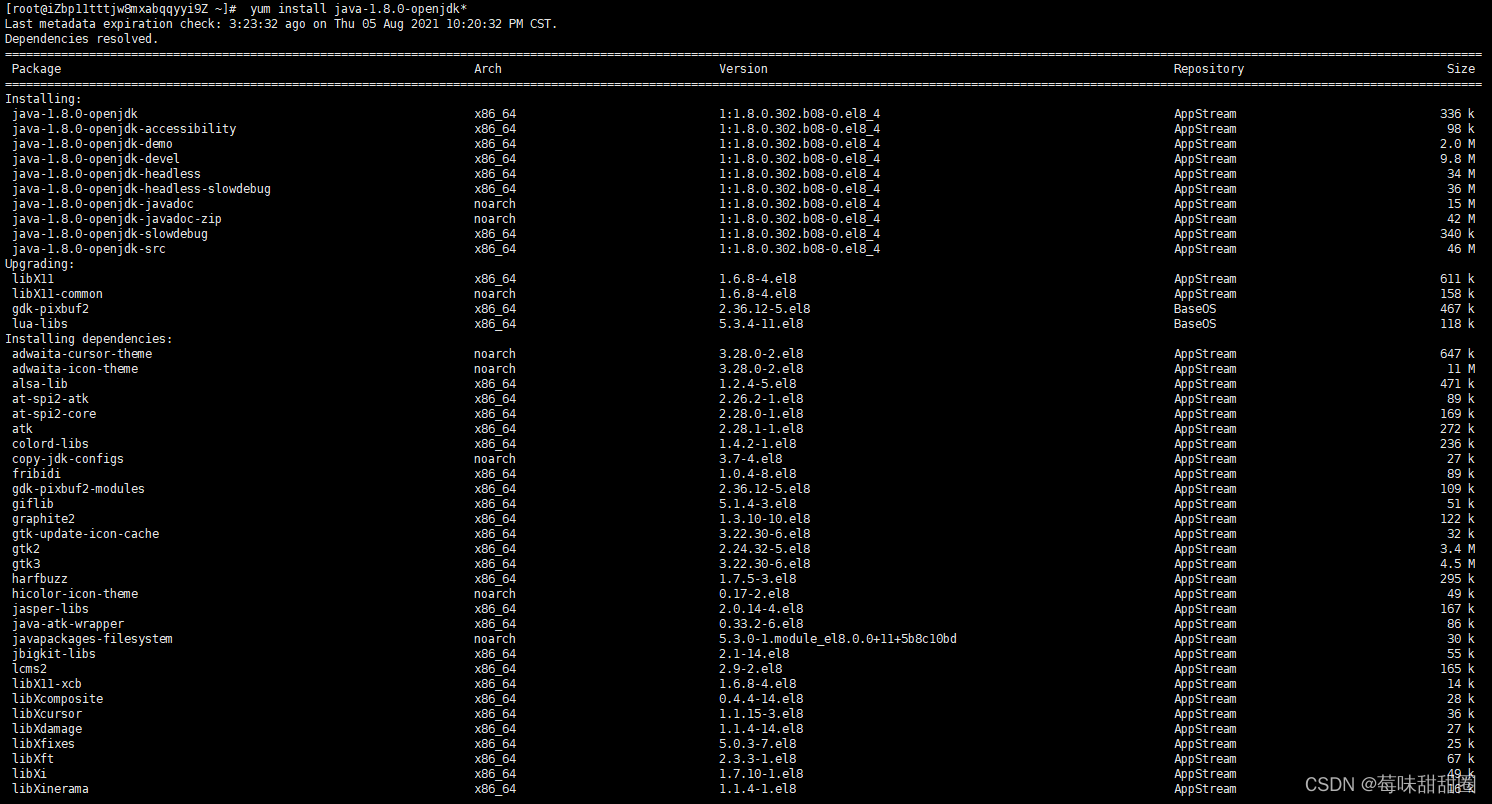The width and height of the screenshot is (1492, 804).
Task: Click the 4.5 M size of gtk3
Action: (1457, 564)
